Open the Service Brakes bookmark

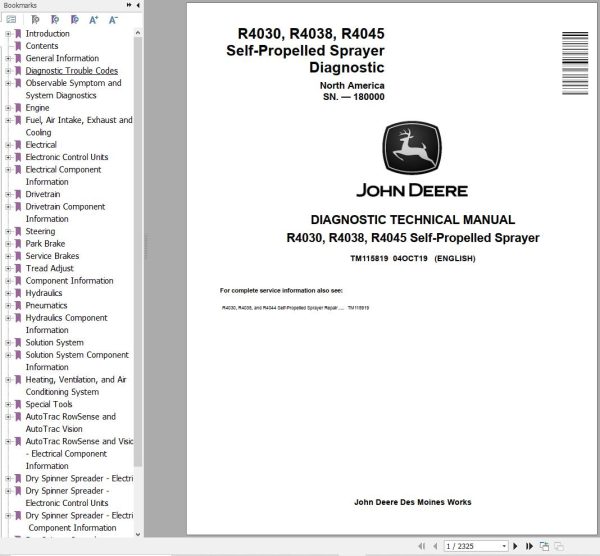tap(52, 256)
